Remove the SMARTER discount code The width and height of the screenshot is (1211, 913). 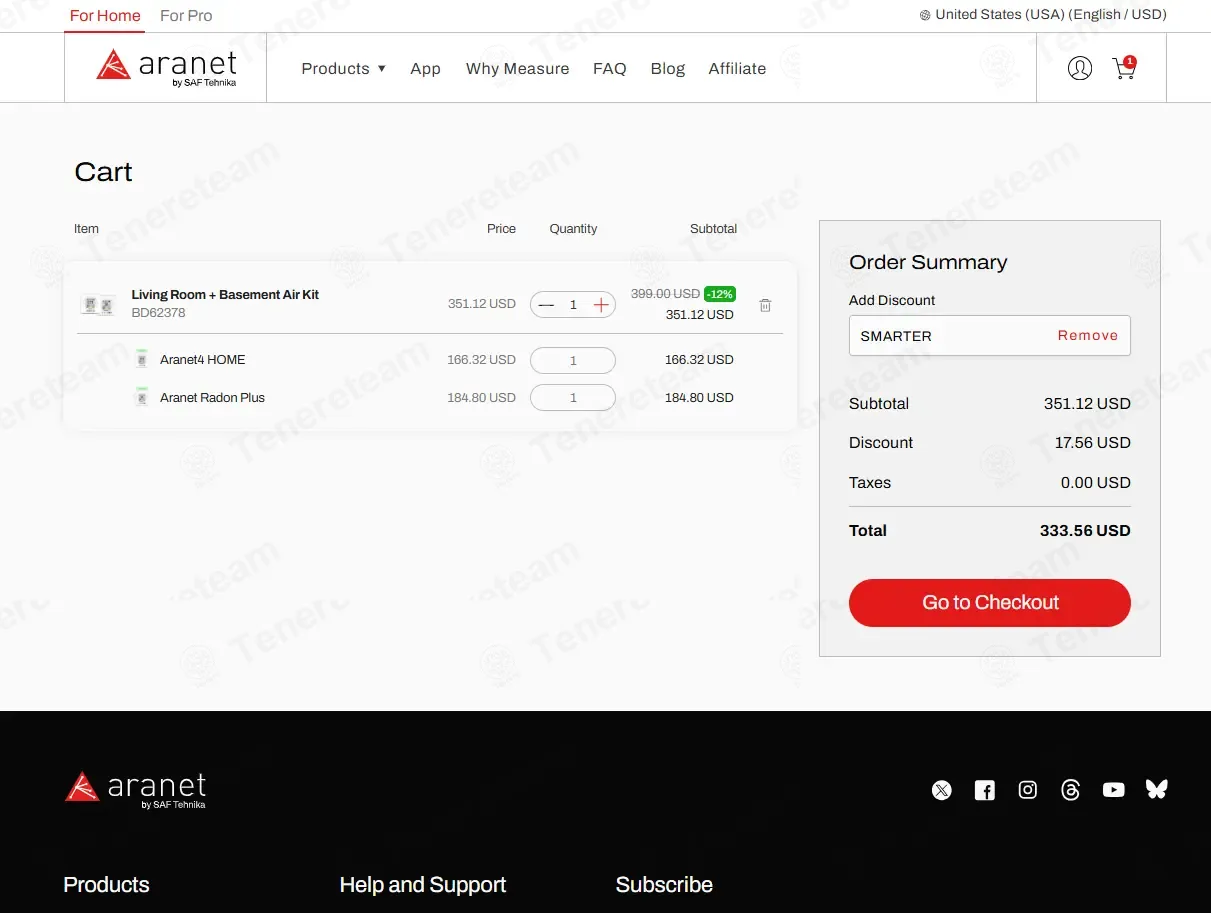pos(1088,336)
